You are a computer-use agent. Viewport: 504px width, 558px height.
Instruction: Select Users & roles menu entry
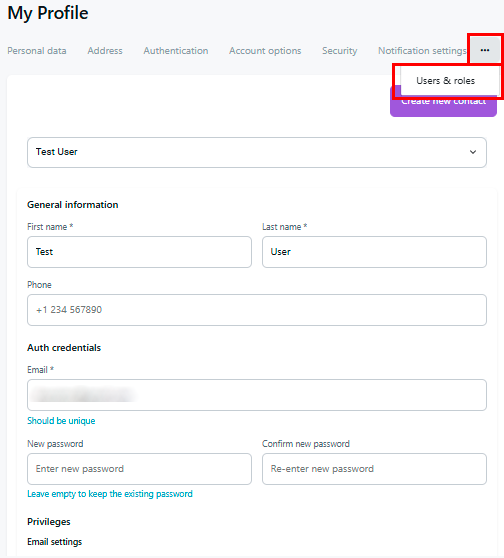[x=446, y=81]
